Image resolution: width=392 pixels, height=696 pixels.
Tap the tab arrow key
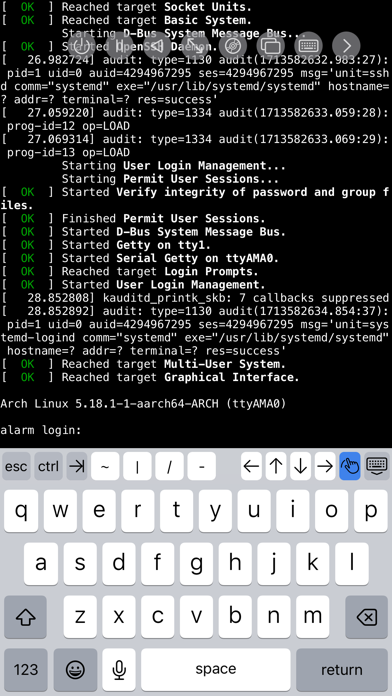pyautogui.click(x=77, y=466)
